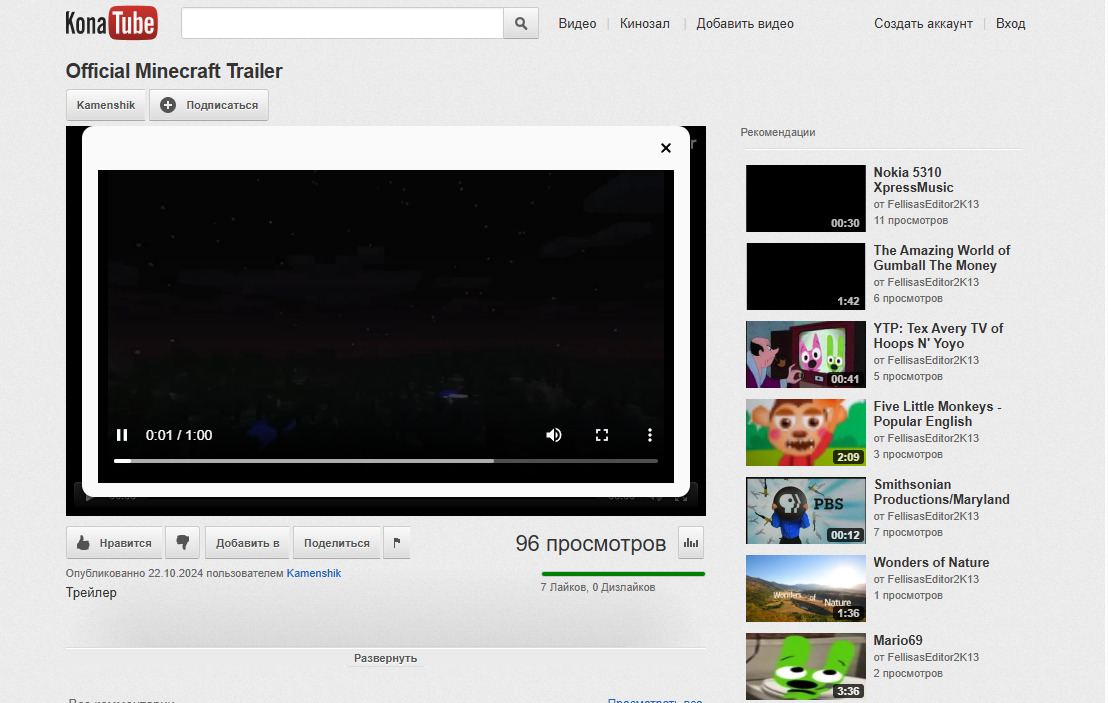Mute the video with the speaker icon
This screenshot has width=1108, height=703.
click(x=553, y=435)
